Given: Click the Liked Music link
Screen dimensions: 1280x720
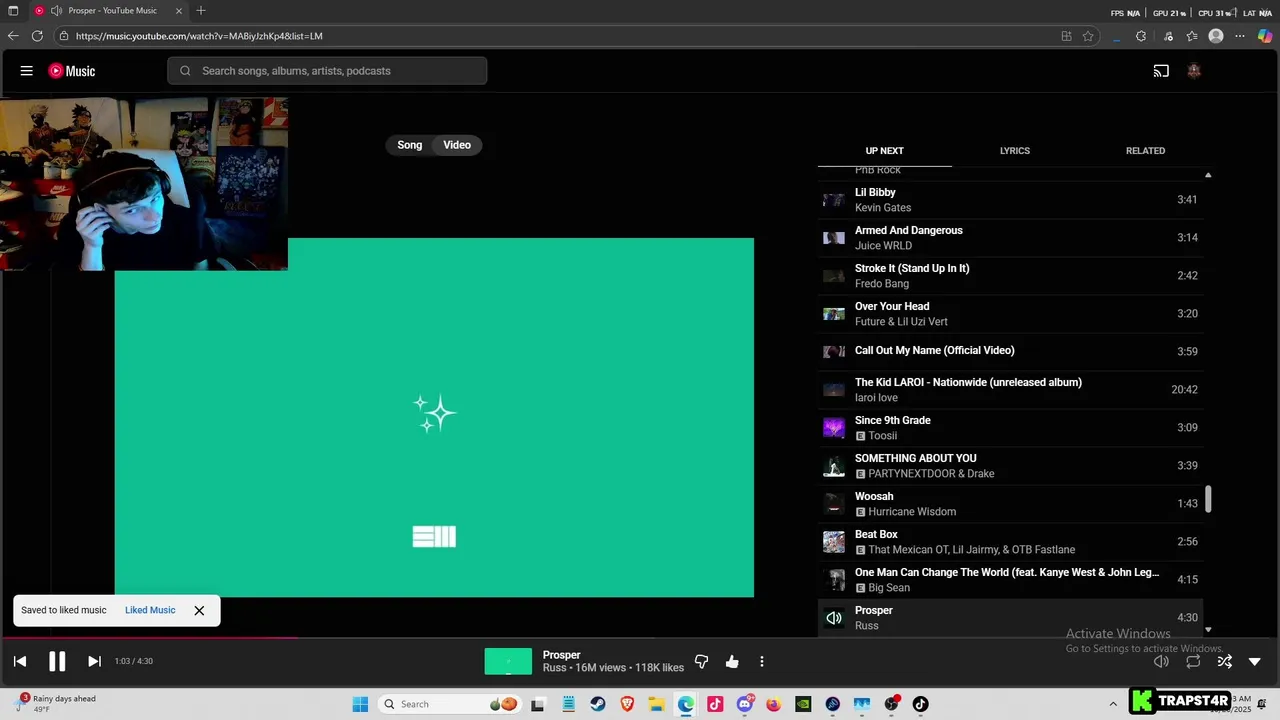Looking at the screenshot, I should 150,610.
